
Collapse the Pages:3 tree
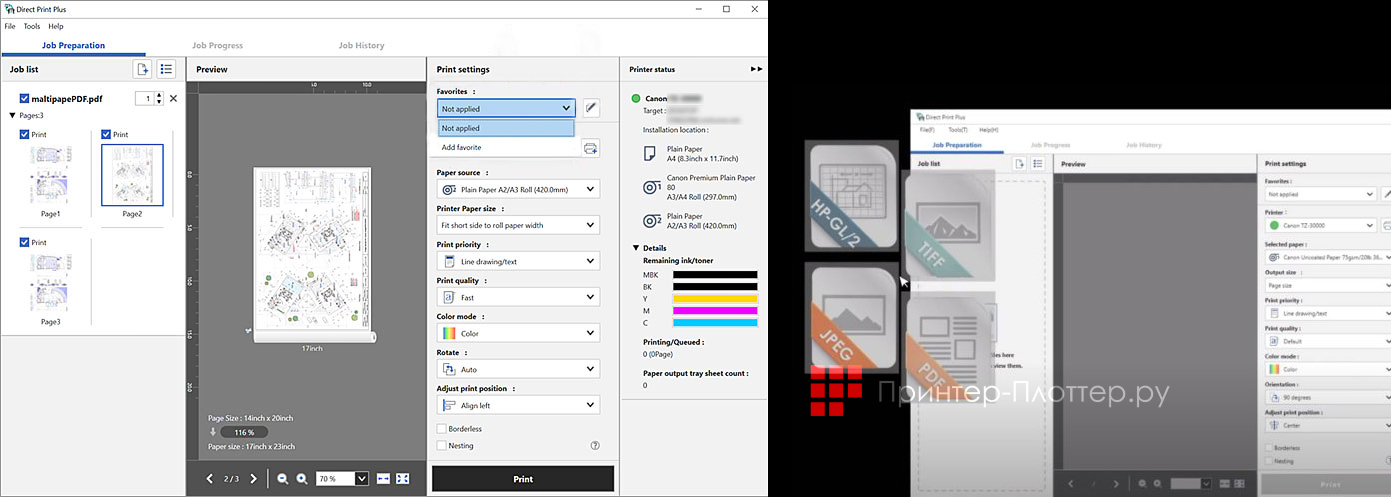11,116
